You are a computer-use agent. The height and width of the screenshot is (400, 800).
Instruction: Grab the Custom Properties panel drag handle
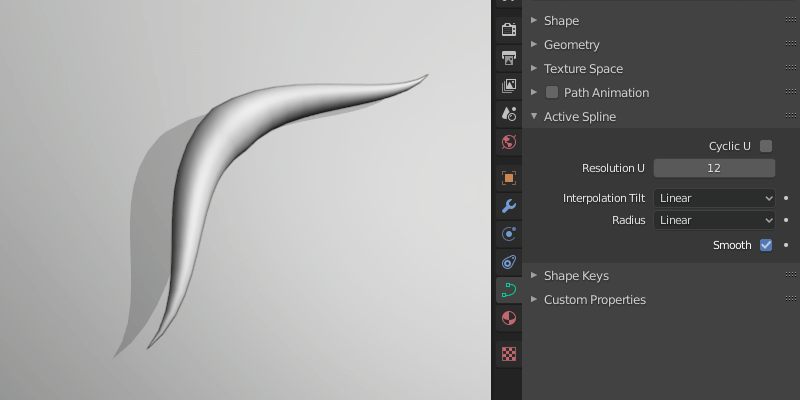(791, 299)
